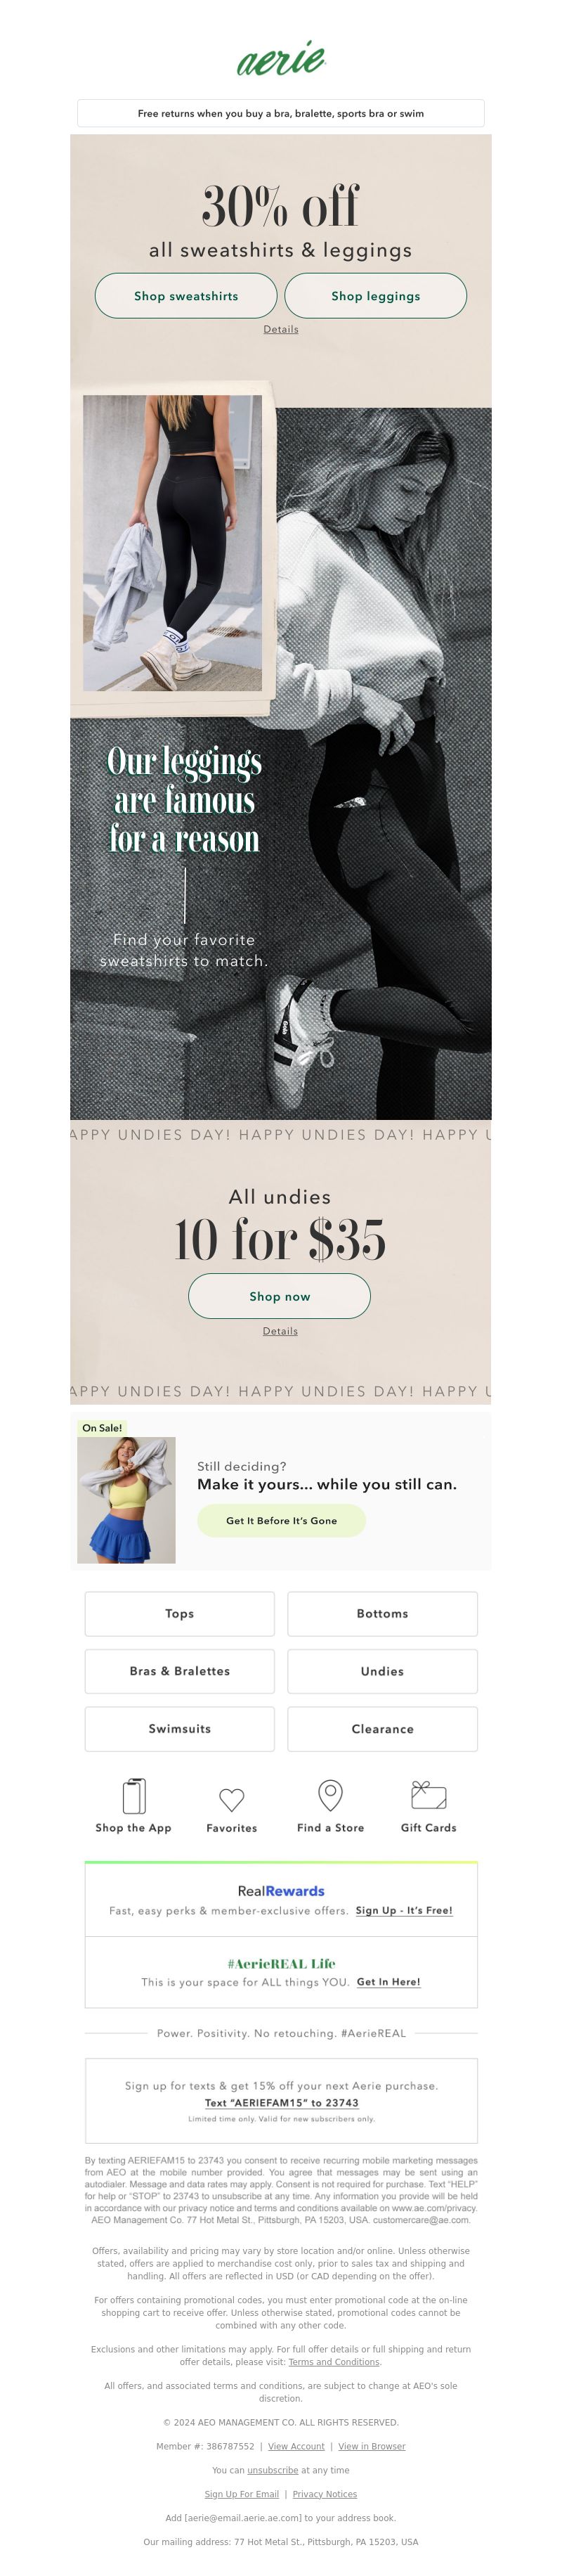Click the Aerie logo at top
Screen dimensions: 562x2576
pos(281,59)
